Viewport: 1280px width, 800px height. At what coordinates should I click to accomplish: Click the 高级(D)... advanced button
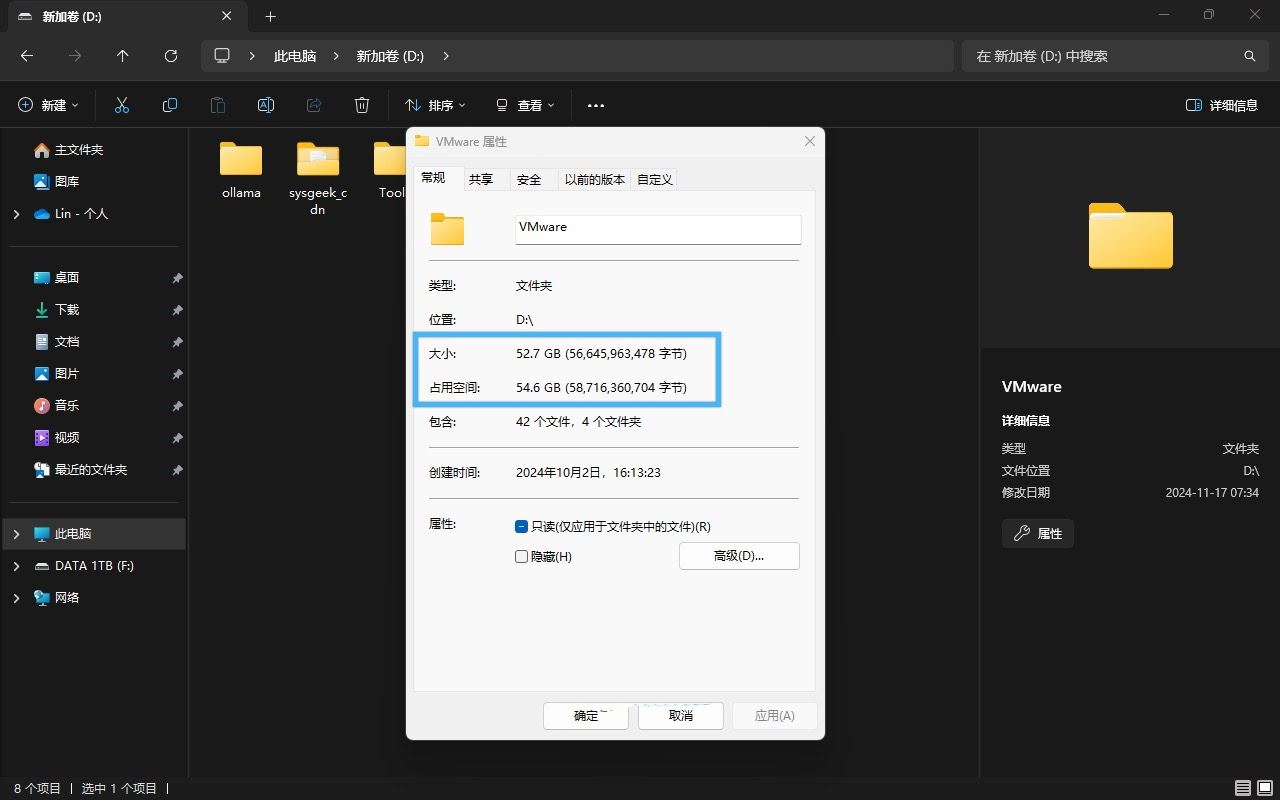(738, 556)
